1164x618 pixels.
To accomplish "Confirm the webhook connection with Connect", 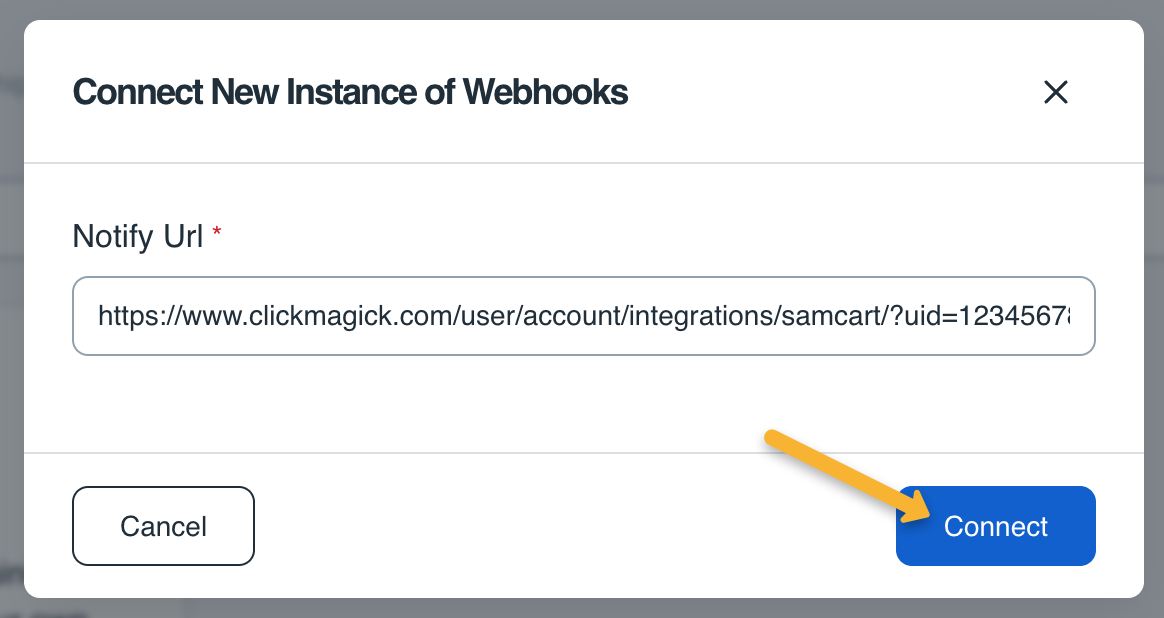I will pyautogui.click(x=995, y=526).
